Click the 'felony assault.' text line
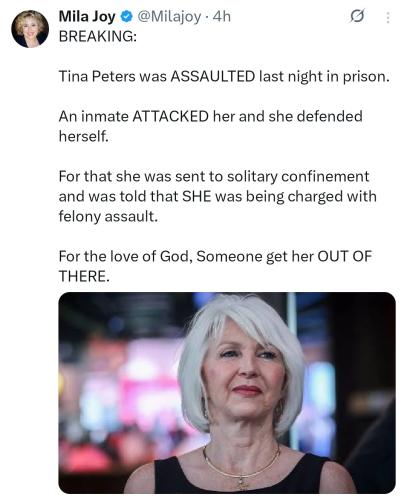The height and width of the screenshot is (500, 407). [108, 216]
